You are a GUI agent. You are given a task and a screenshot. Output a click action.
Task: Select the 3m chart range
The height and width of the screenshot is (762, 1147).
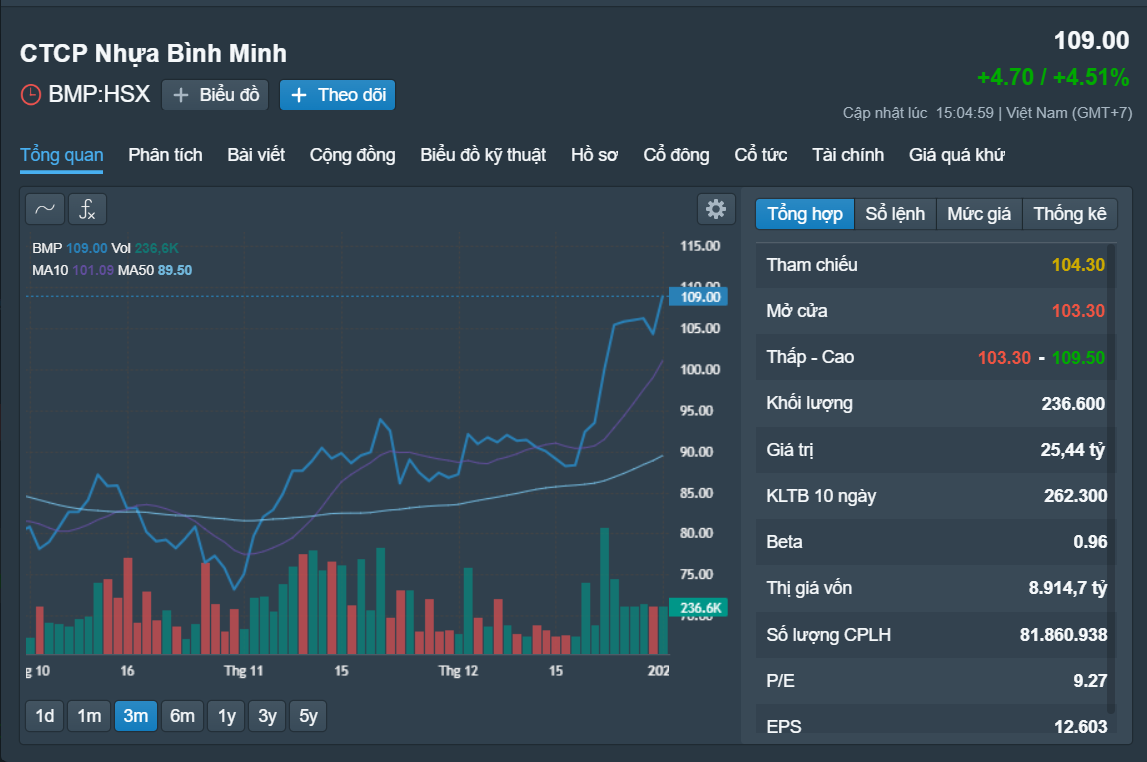135,716
